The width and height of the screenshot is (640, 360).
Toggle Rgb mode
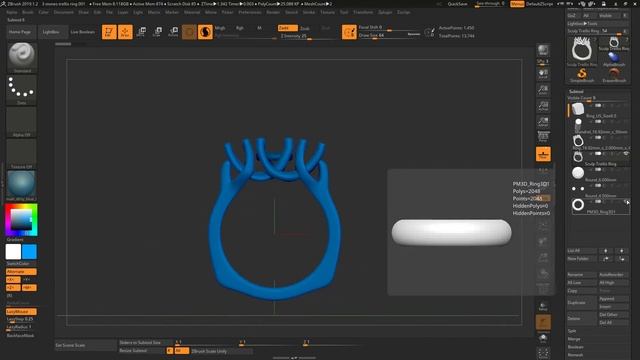tap(240, 28)
